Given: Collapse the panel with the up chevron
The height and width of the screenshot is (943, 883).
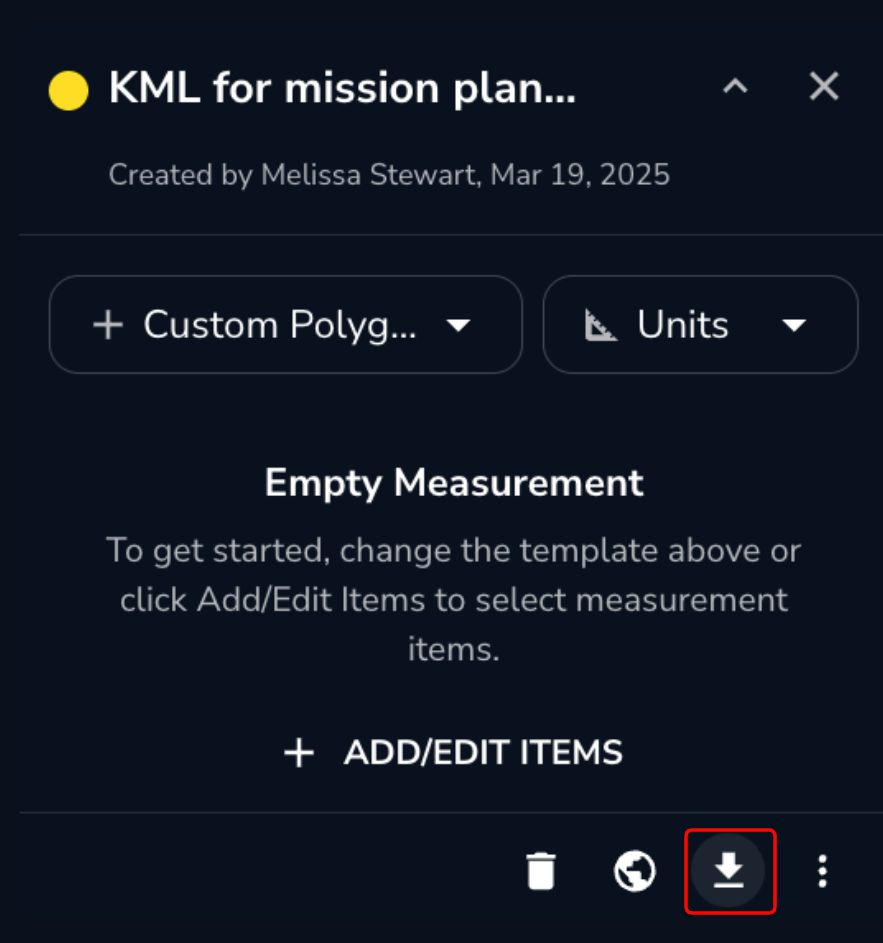Looking at the screenshot, I should click(x=735, y=87).
